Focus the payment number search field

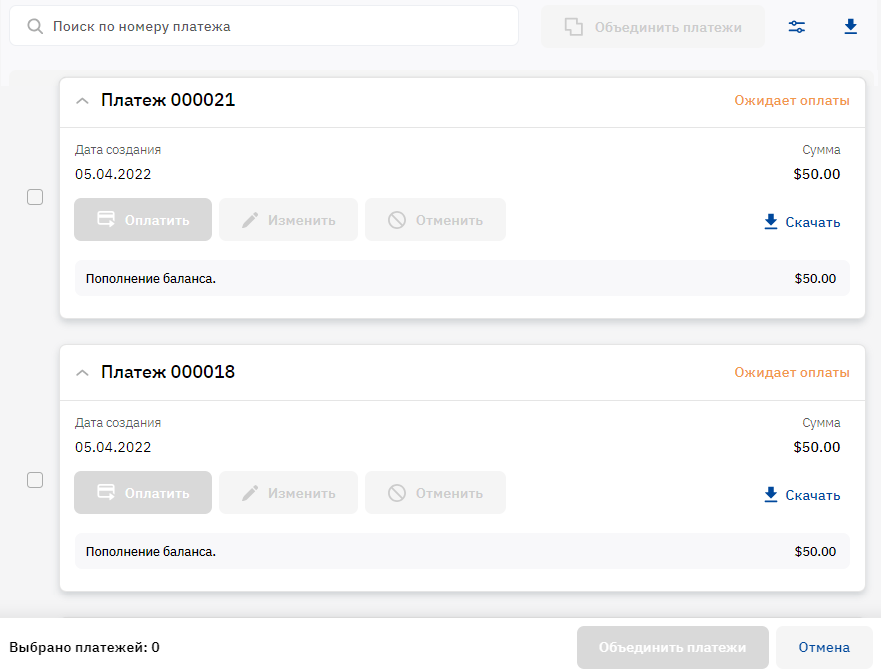pyautogui.click(x=264, y=26)
